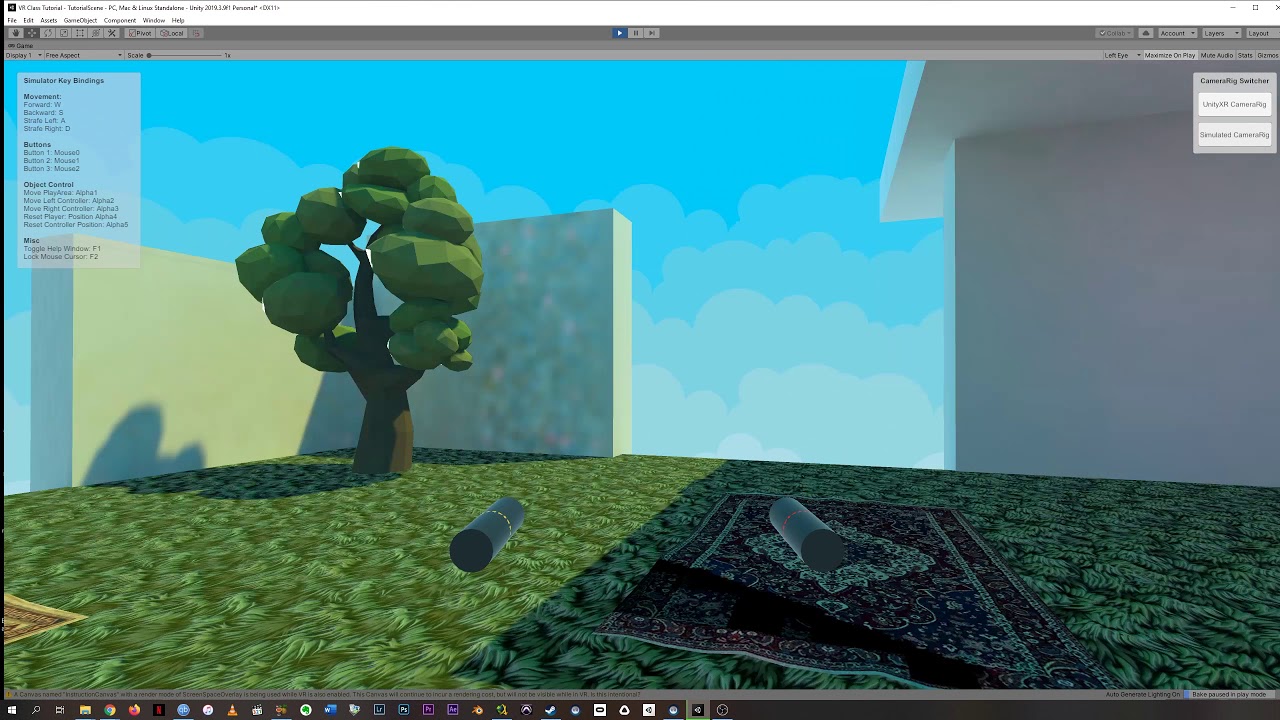Pause the running game

pos(635,33)
